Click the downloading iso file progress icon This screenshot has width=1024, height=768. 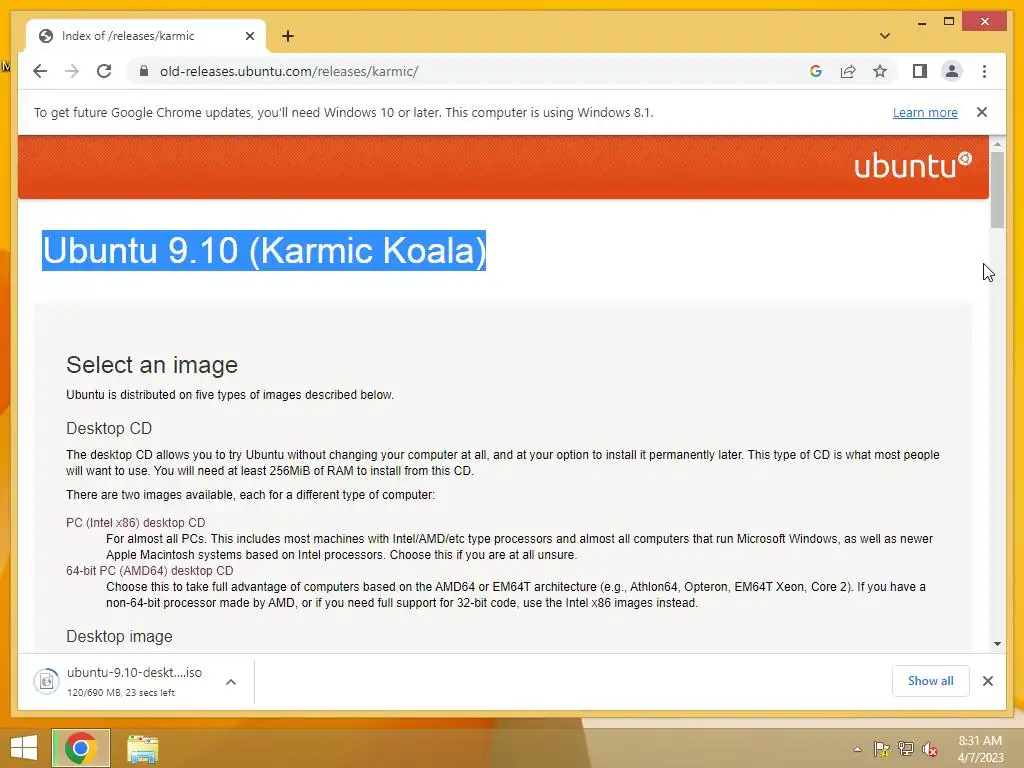46,682
